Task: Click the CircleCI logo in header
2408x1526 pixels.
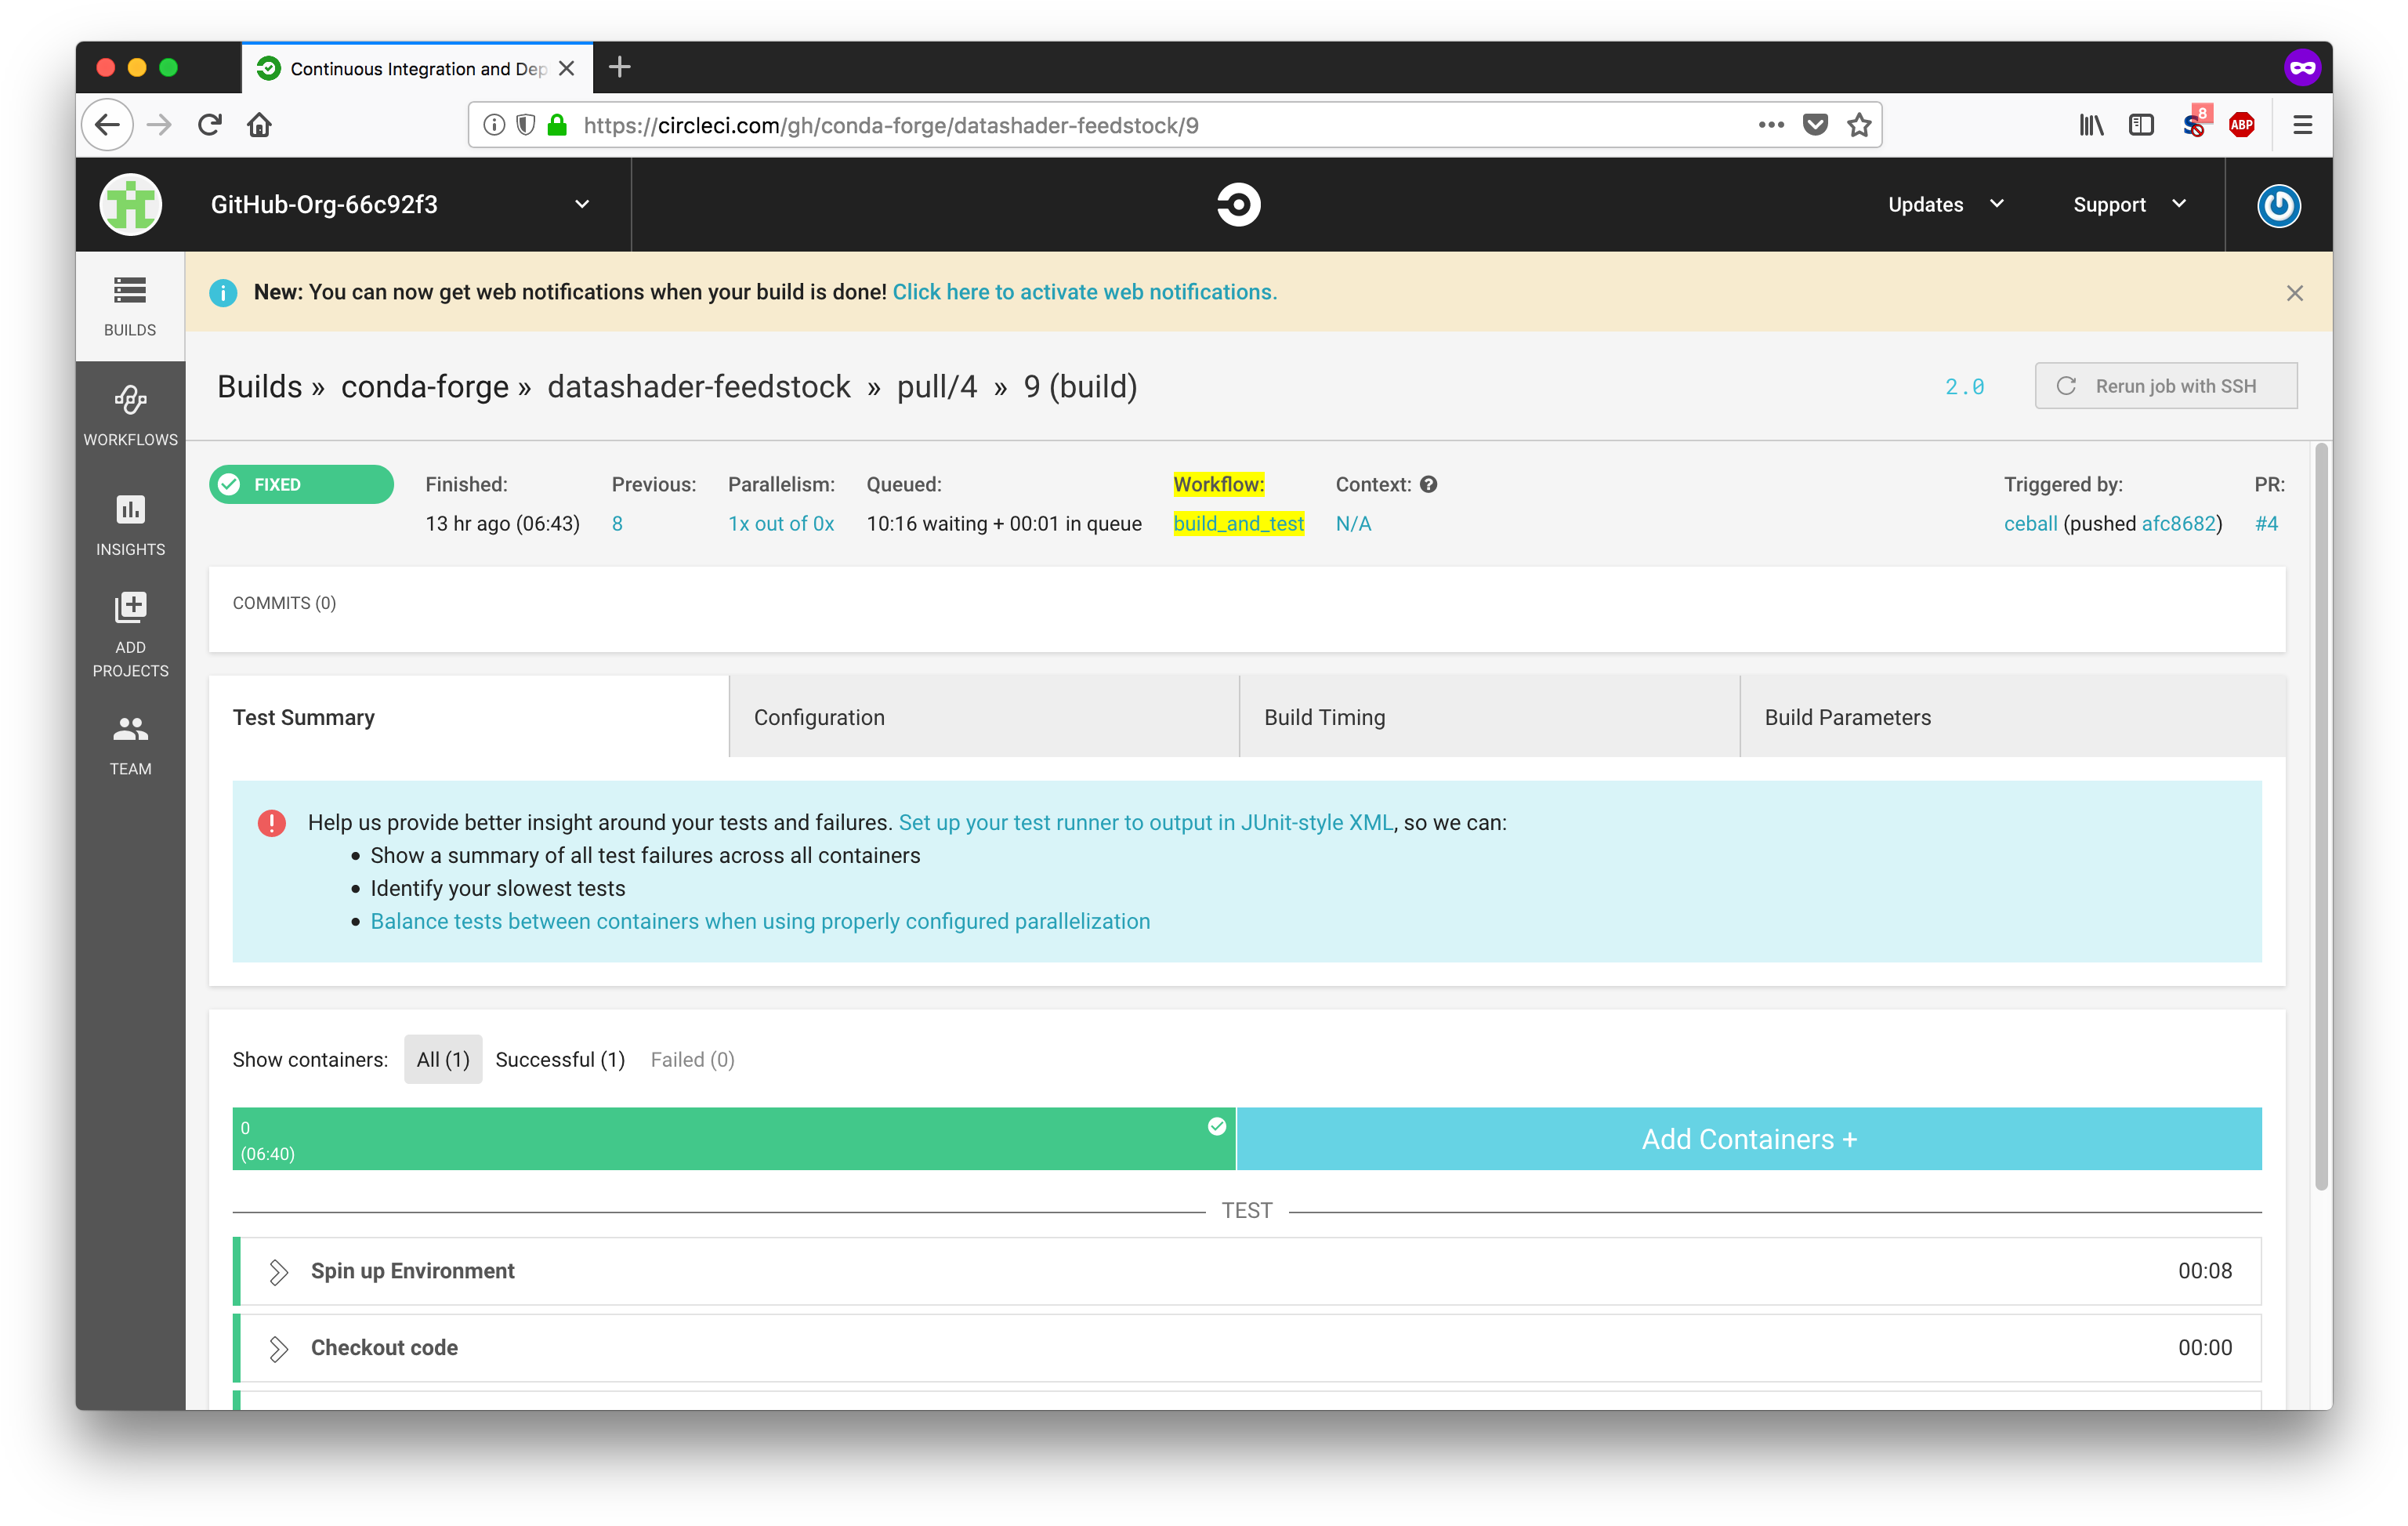Action: tap(1238, 204)
